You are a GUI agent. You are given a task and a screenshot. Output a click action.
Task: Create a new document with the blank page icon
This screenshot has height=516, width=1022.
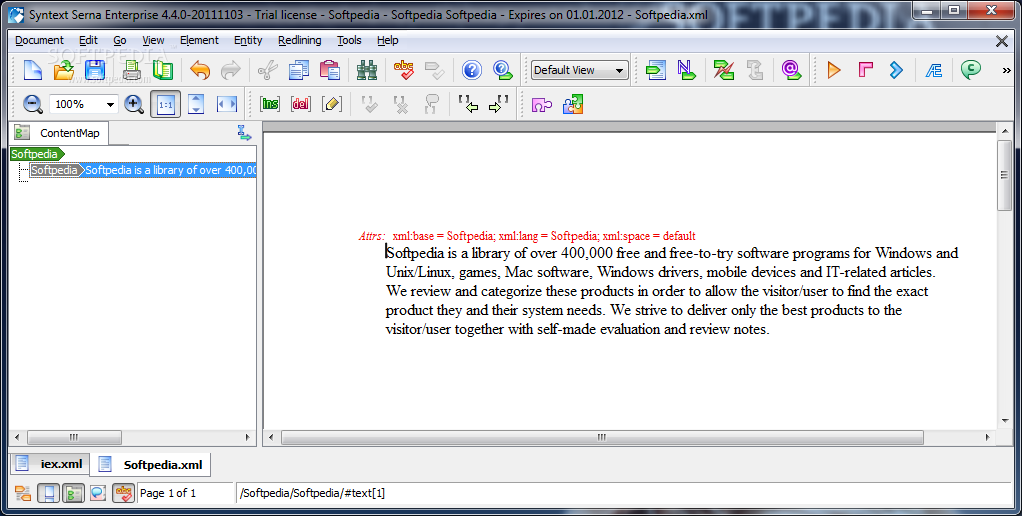pyautogui.click(x=33, y=70)
